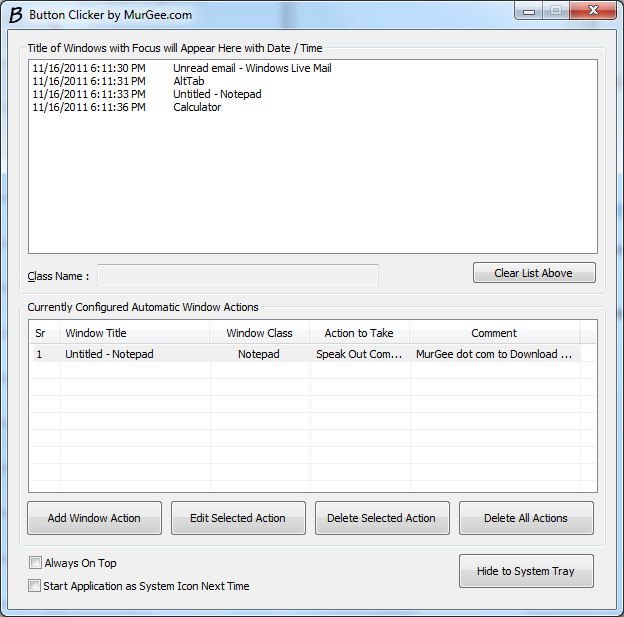Select the AltTab entry in focus list
Image resolution: width=624 pixels, height=617 pixels.
click(x=189, y=81)
